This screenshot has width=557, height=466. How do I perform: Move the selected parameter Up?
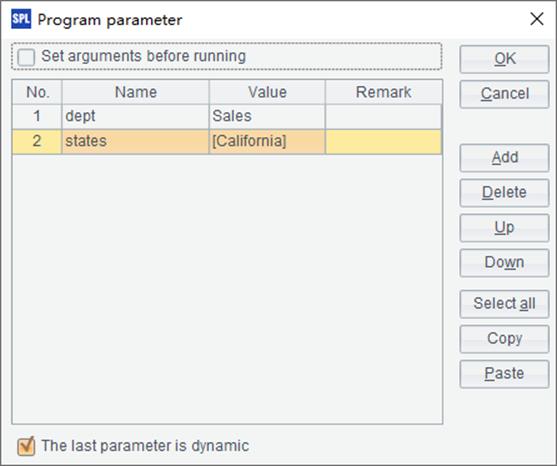pyautogui.click(x=504, y=228)
